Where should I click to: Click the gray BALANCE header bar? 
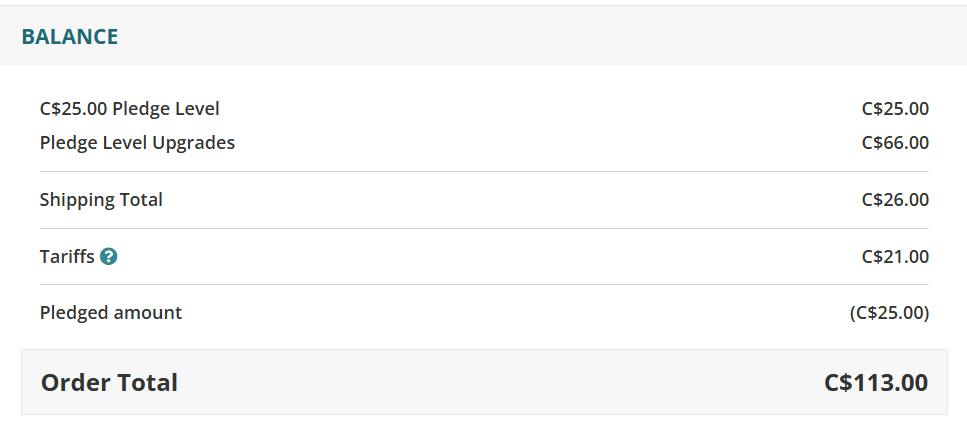pyautogui.click(x=484, y=36)
